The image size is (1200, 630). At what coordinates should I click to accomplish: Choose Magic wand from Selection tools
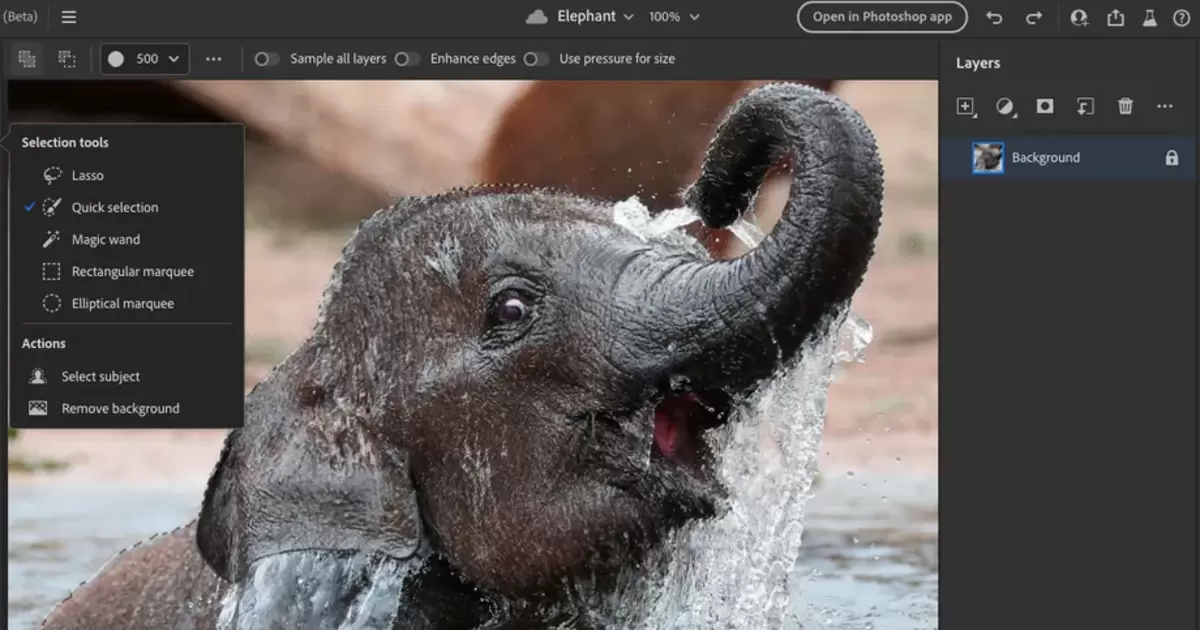105,240
